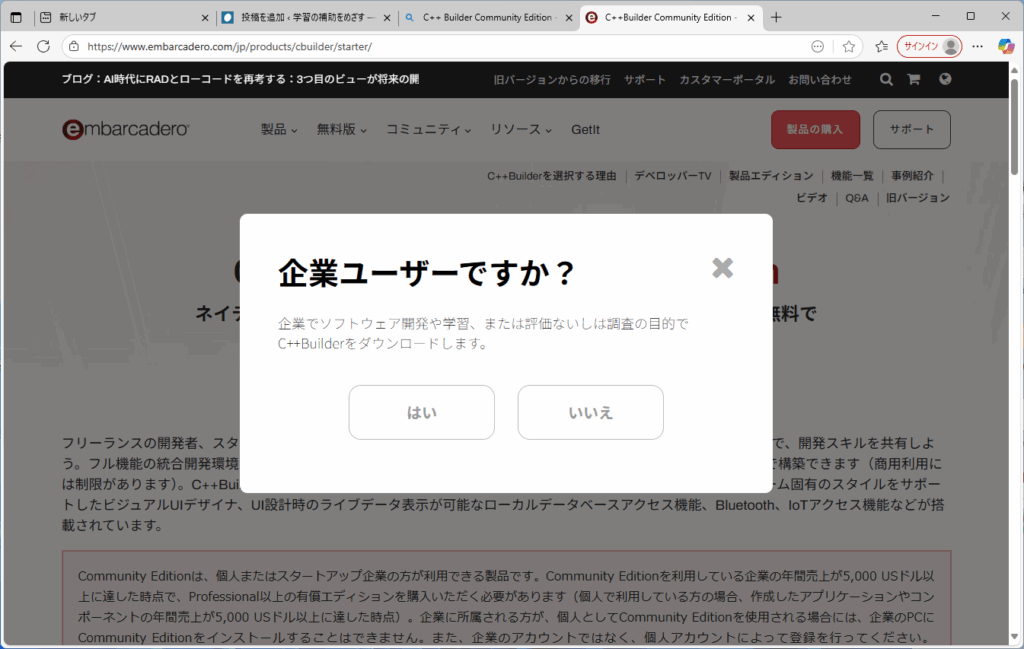Open デベロッパーTV submenu link

click(x=673, y=176)
